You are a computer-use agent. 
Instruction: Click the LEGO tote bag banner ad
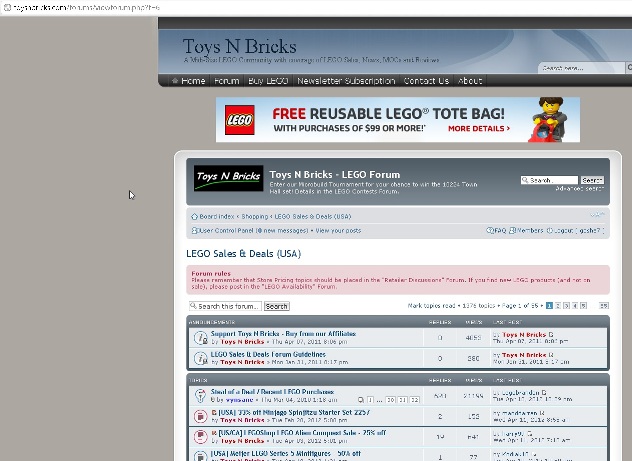[x=398, y=120]
